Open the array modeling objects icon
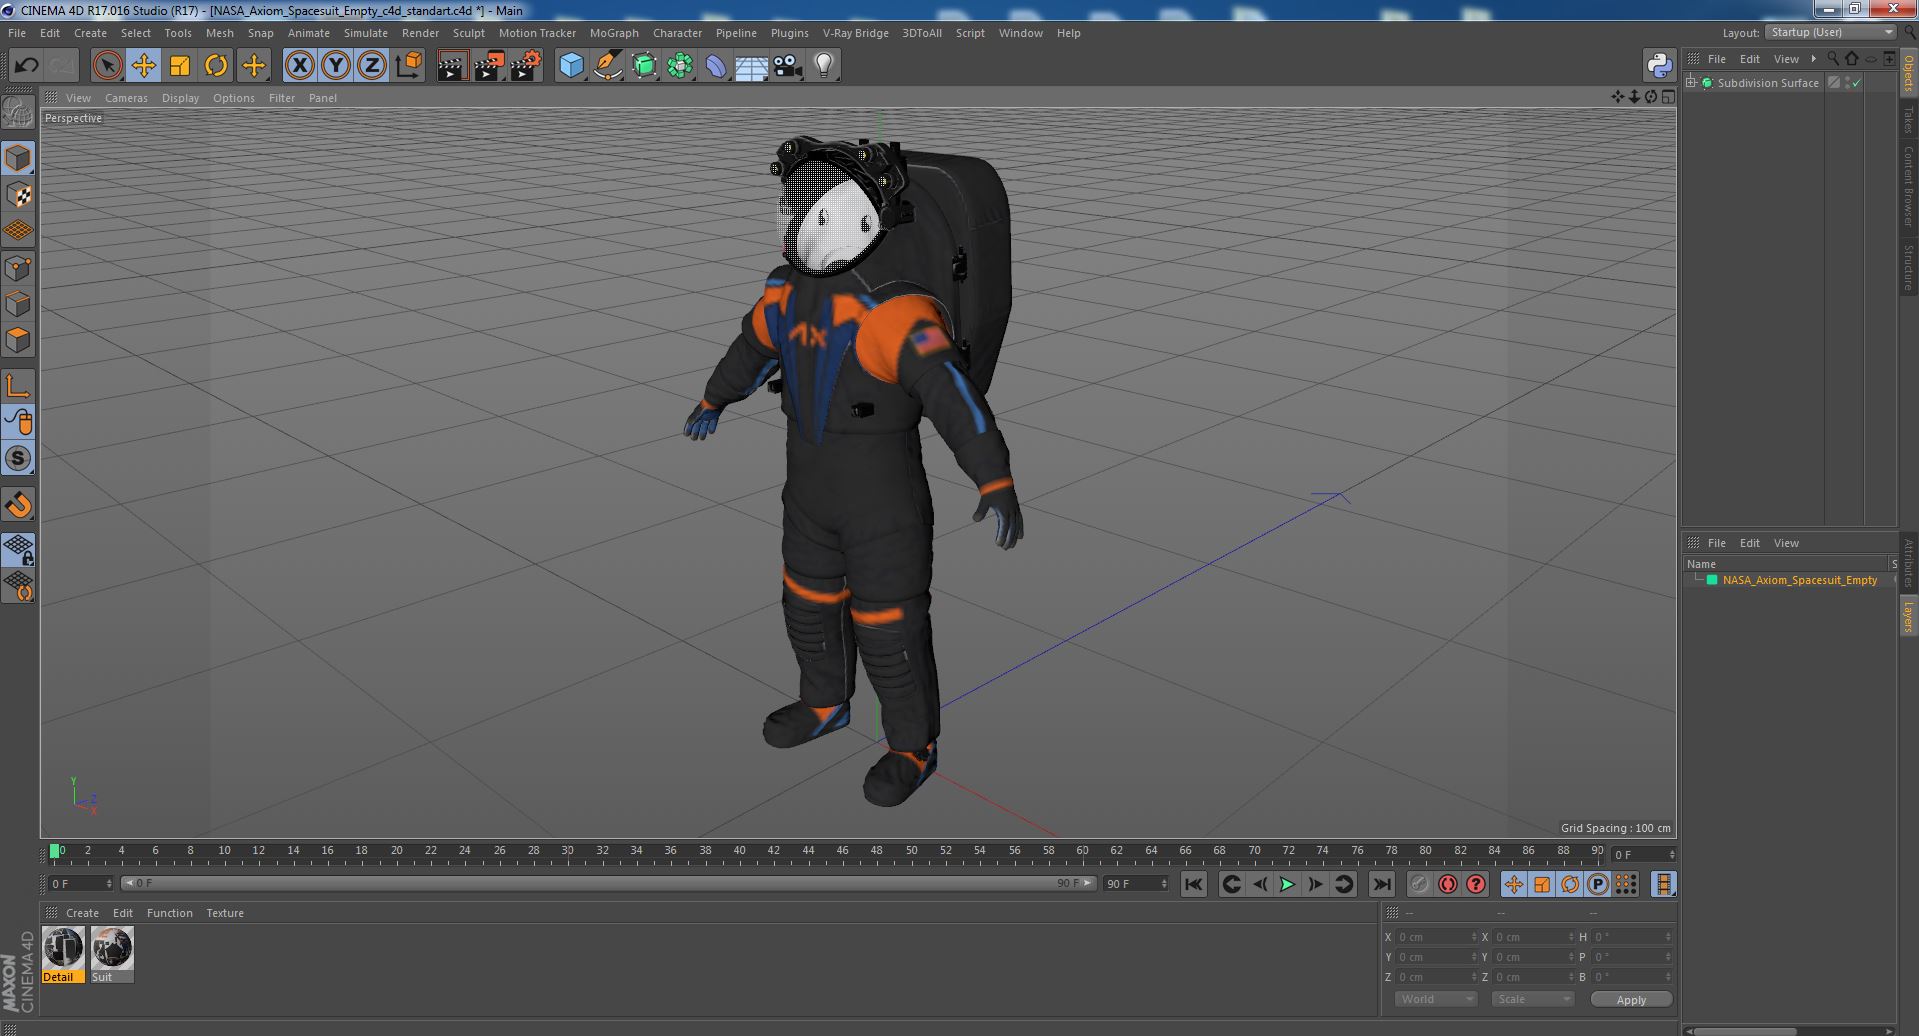The width and height of the screenshot is (1919, 1036). 680,66
